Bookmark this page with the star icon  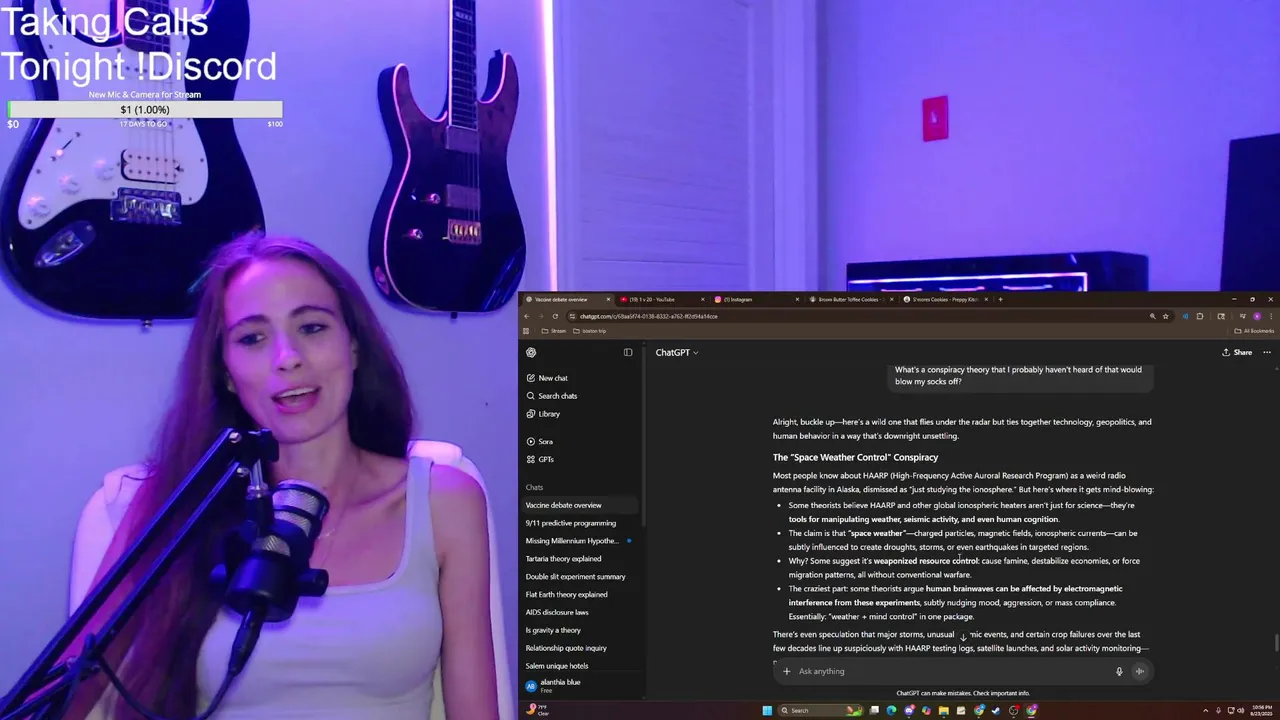coord(1165,316)
